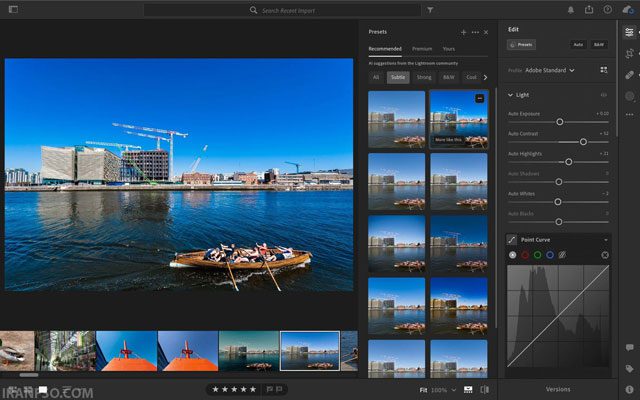The width and height of the screenshot is (640, 400).
Task: Toggle Light section visibility eye icon
Action: tap(604, 95)
